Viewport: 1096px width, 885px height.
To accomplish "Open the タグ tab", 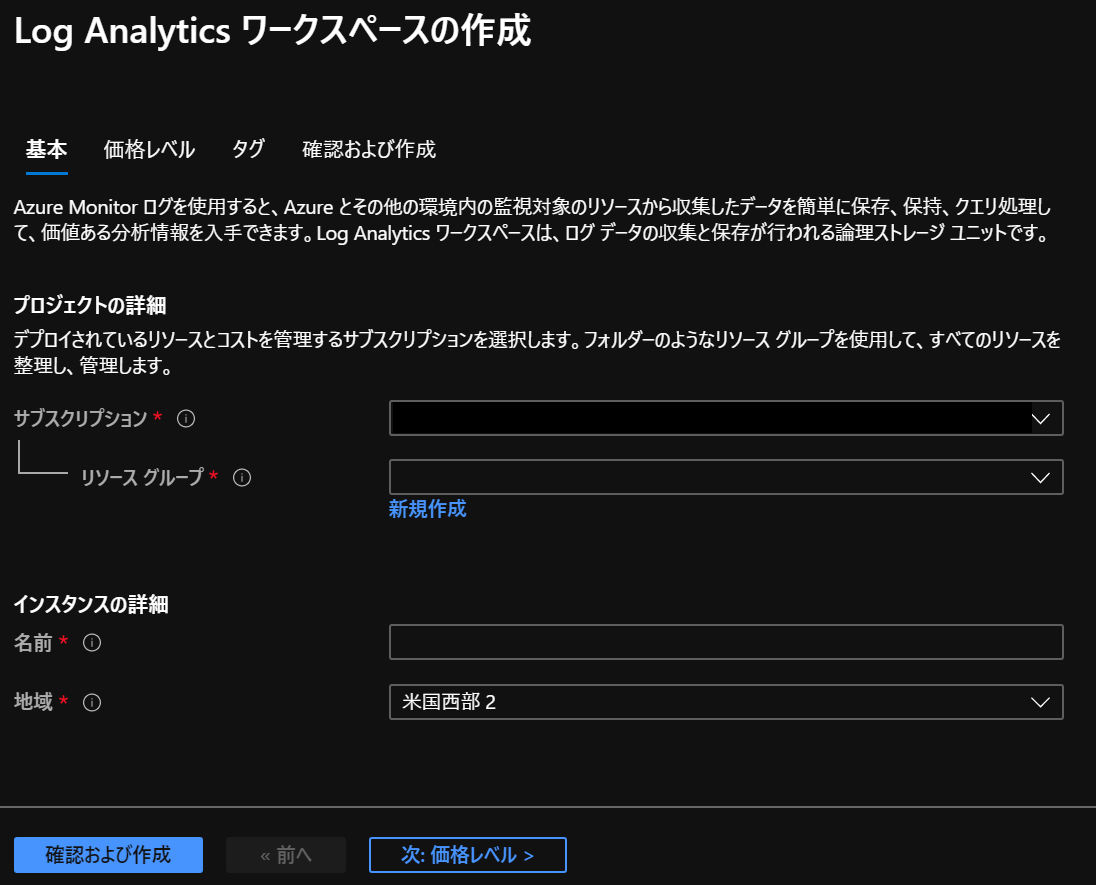I will coord(248,149).
